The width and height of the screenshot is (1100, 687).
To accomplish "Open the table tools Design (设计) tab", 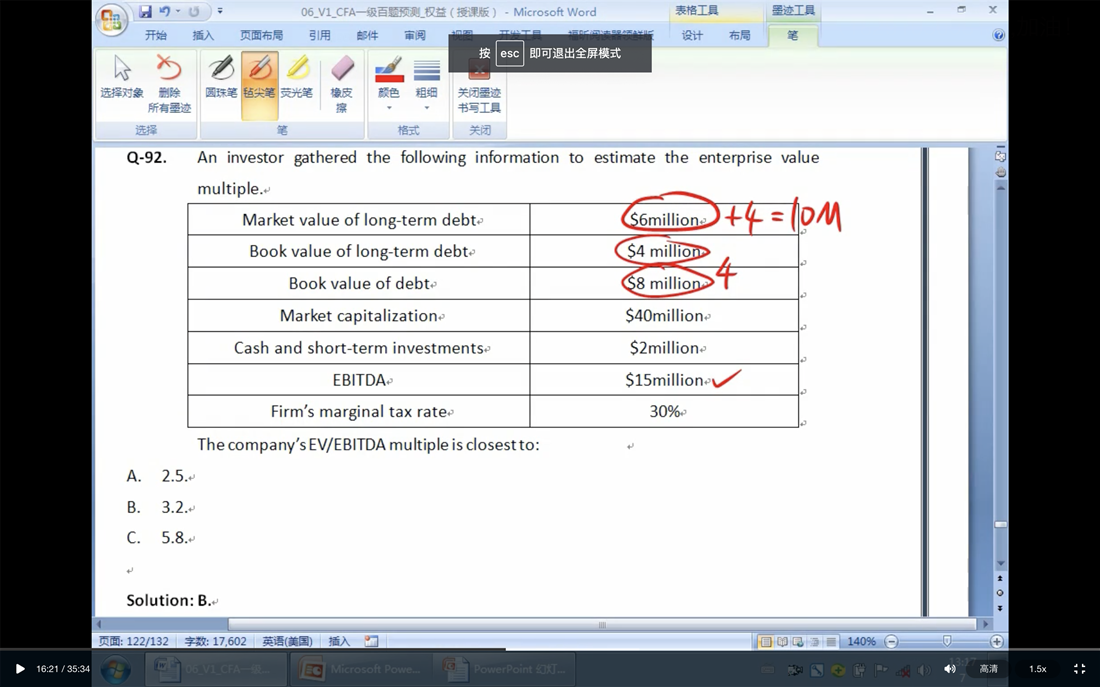I will [692, 35].
